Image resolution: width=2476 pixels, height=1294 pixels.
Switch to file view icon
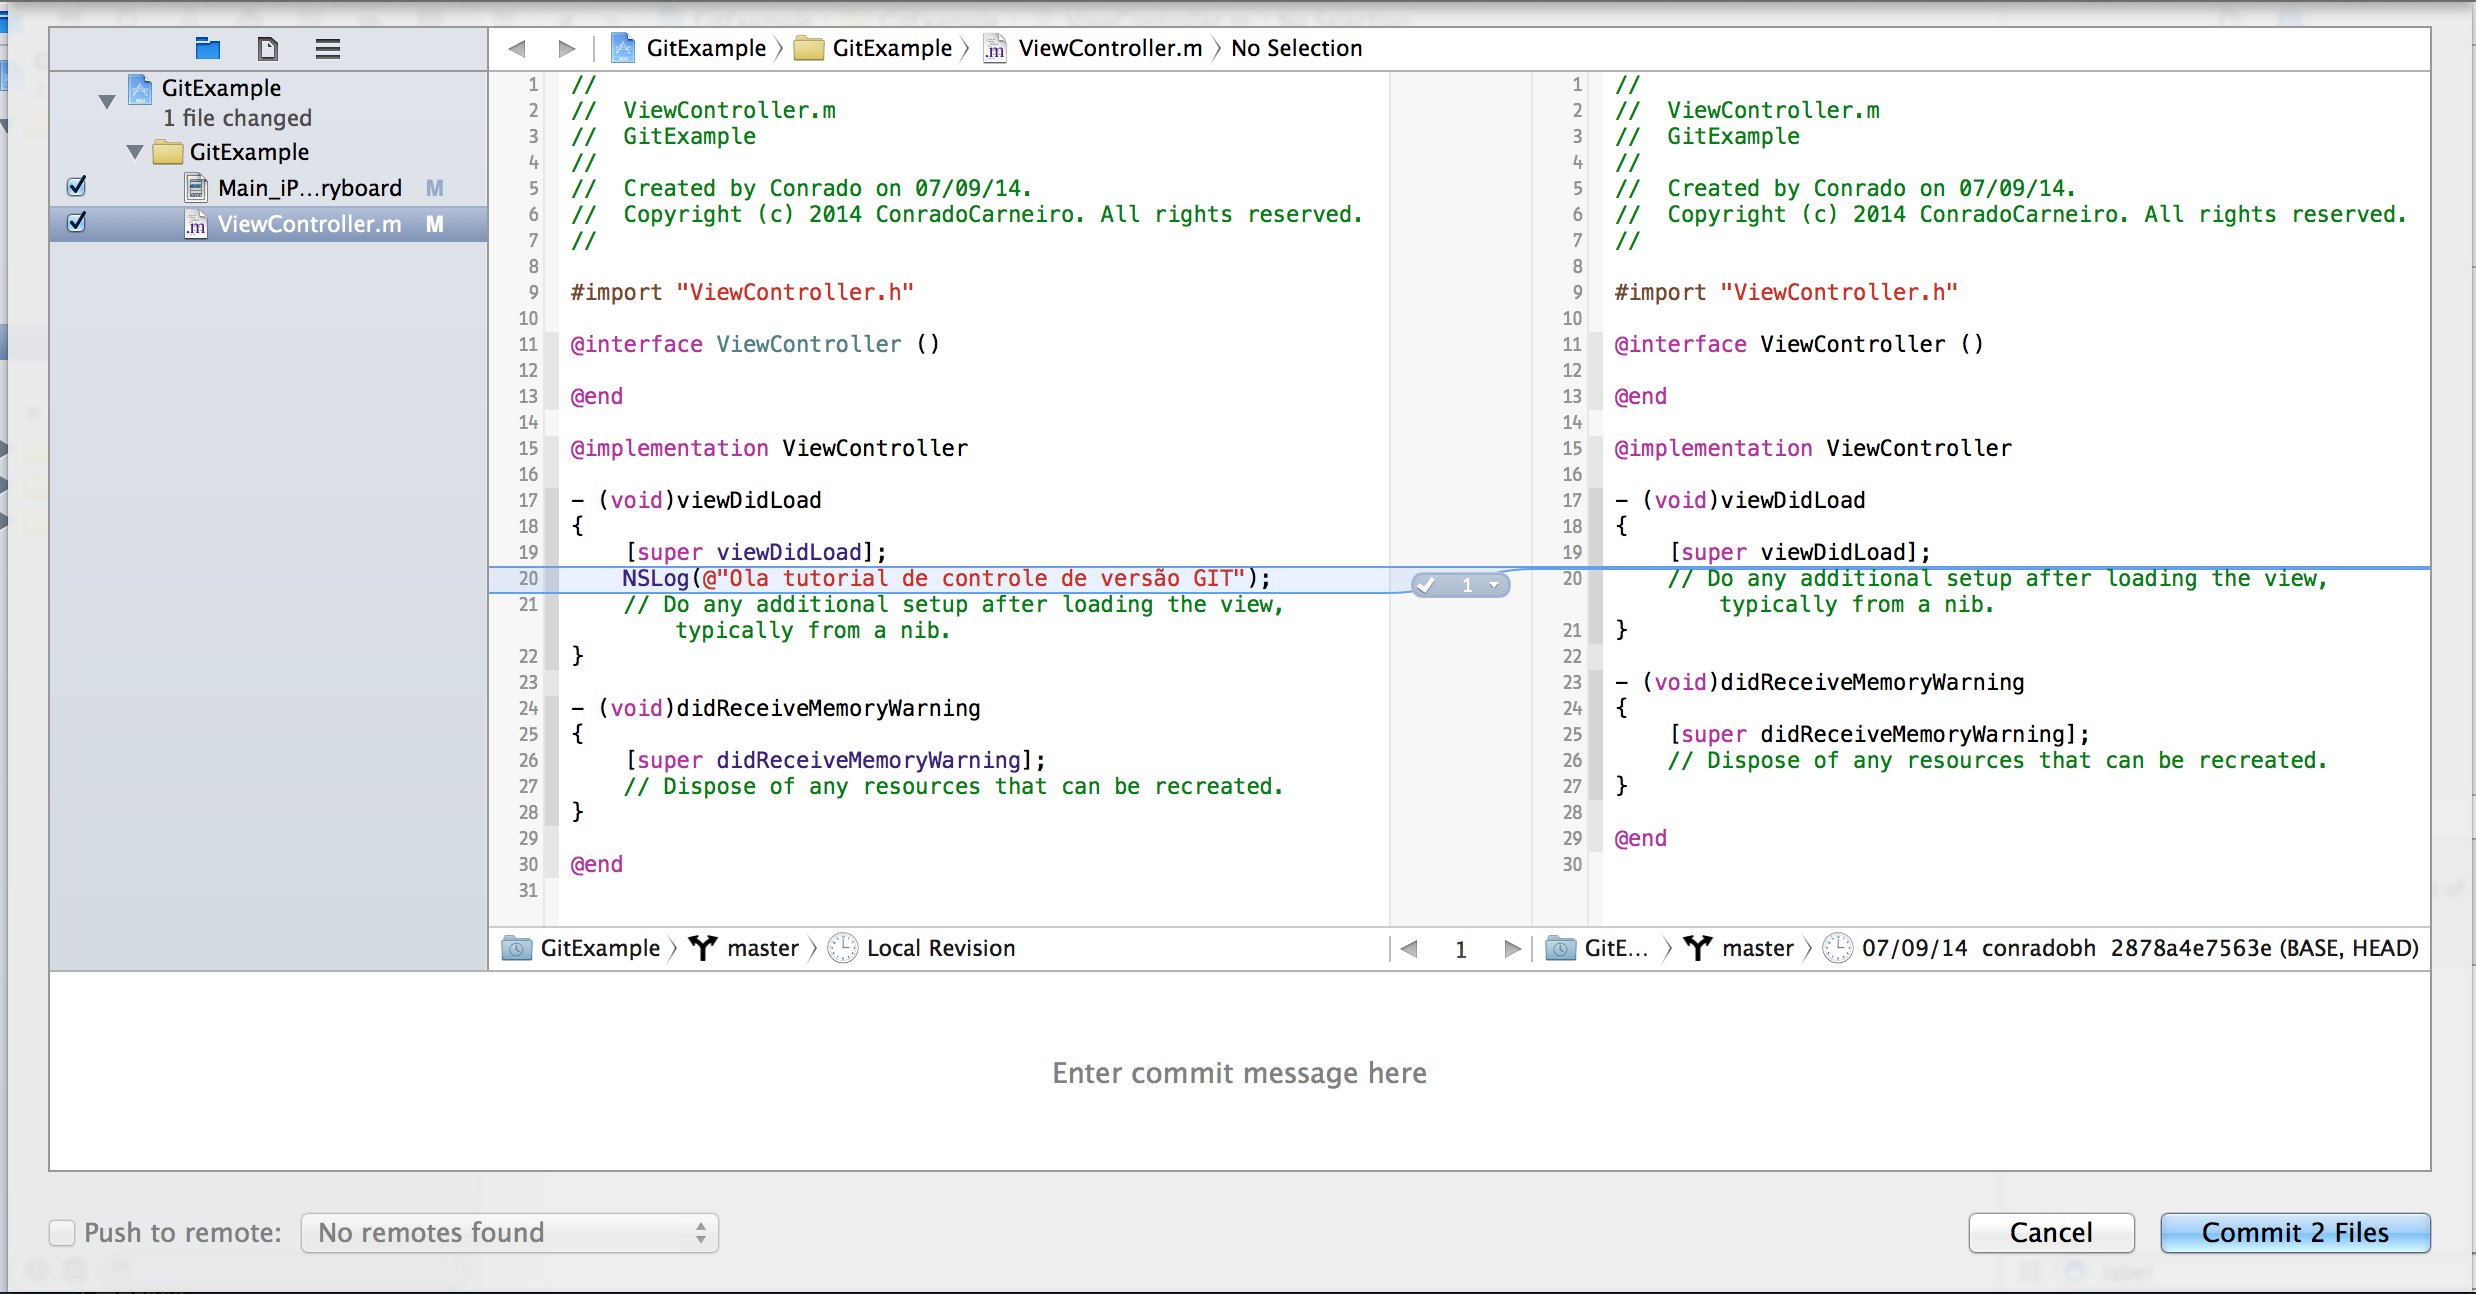pos(267,48)
